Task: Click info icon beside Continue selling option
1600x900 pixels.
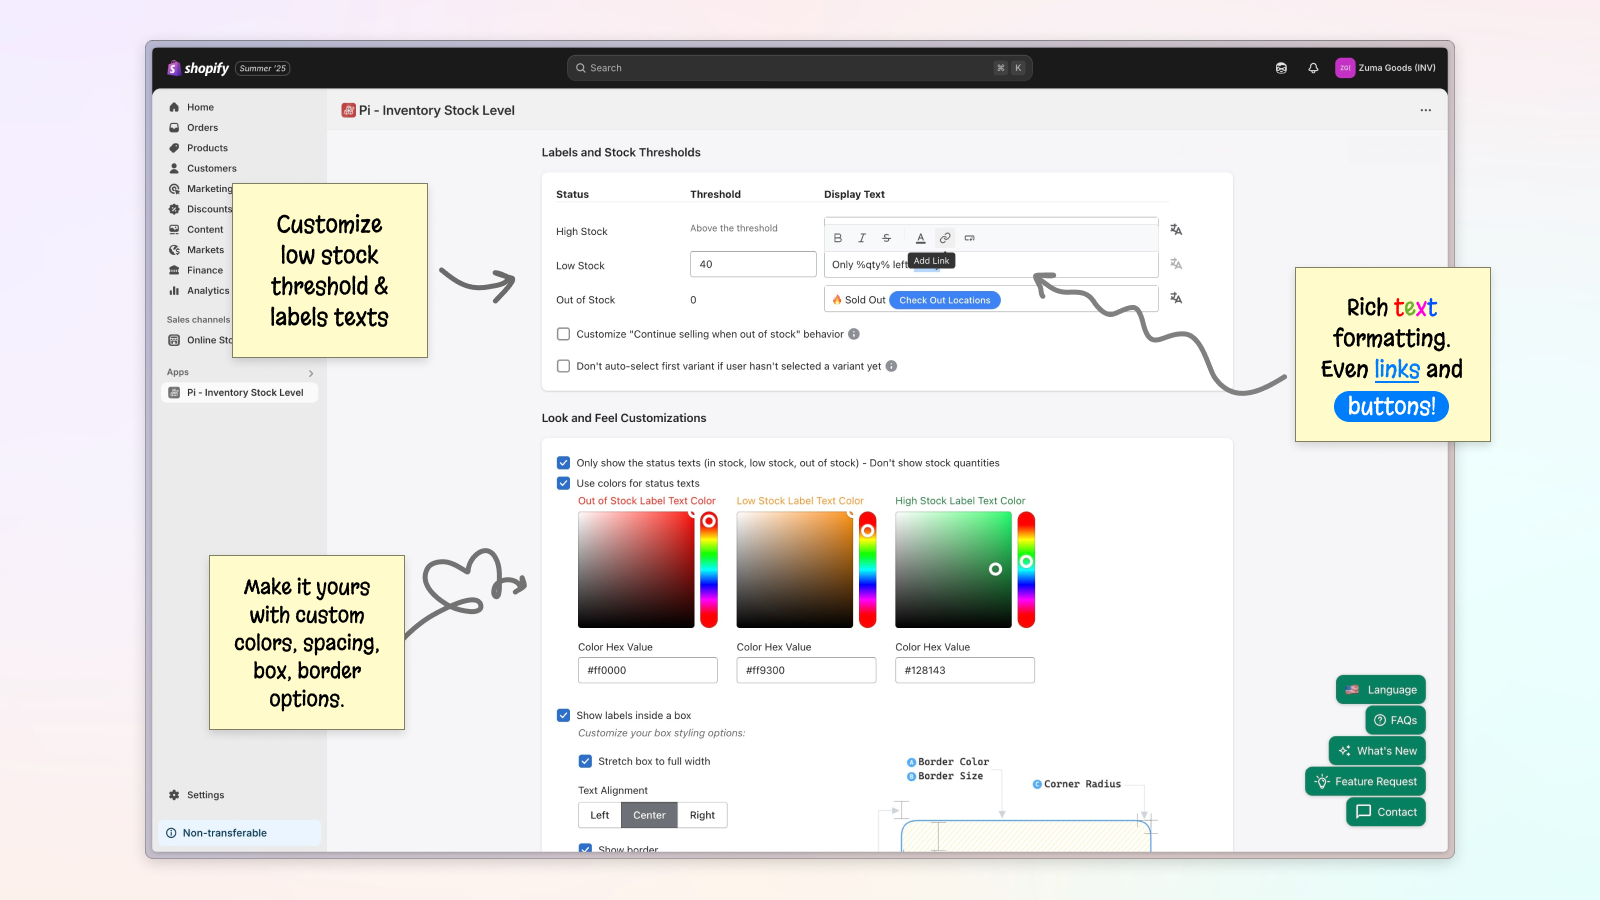Action: pos(854,334)
